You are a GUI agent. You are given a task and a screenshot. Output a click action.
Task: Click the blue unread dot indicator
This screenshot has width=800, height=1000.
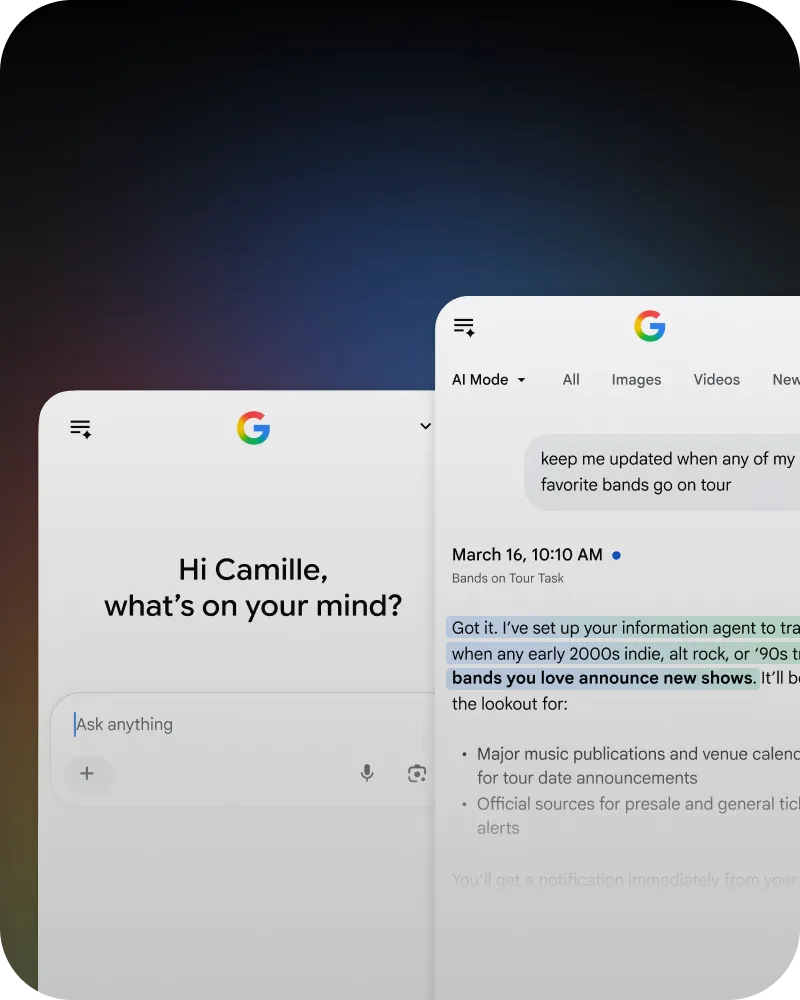(616, 555)
